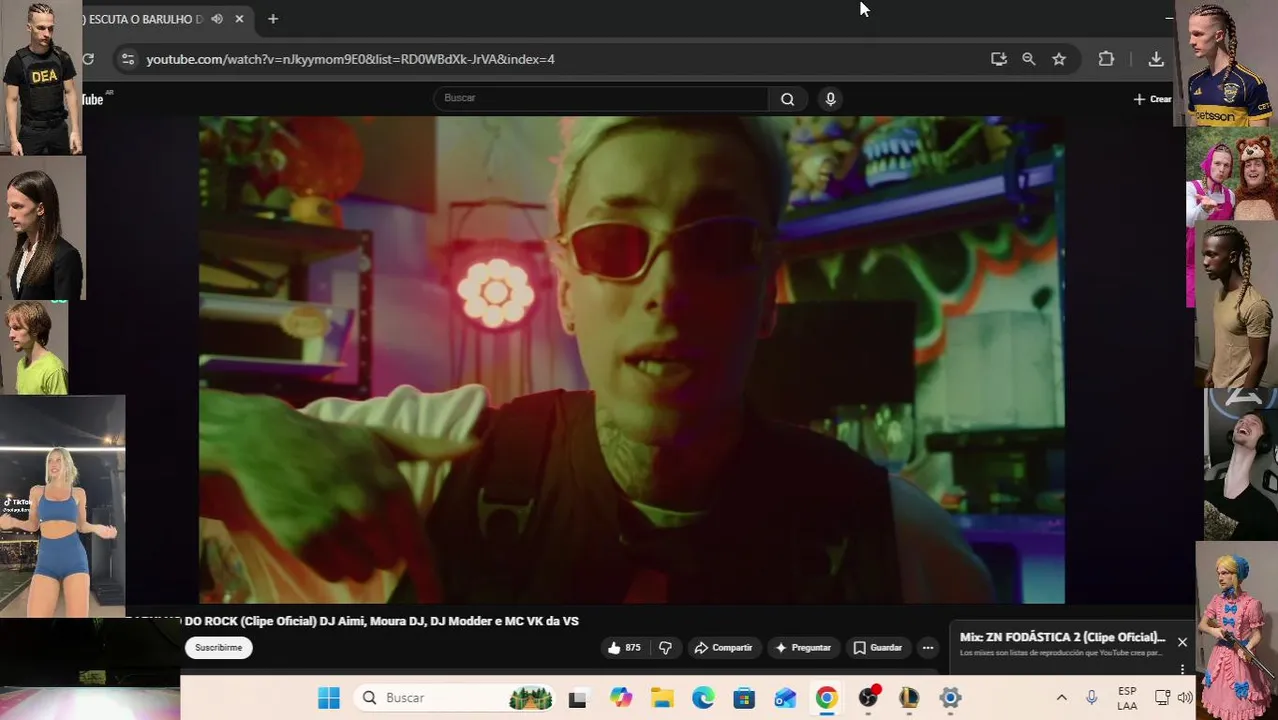The width and height of the screenshot is (1278, 720).
Task: View site information icon in address bar
Action: (x=127, y=59)
